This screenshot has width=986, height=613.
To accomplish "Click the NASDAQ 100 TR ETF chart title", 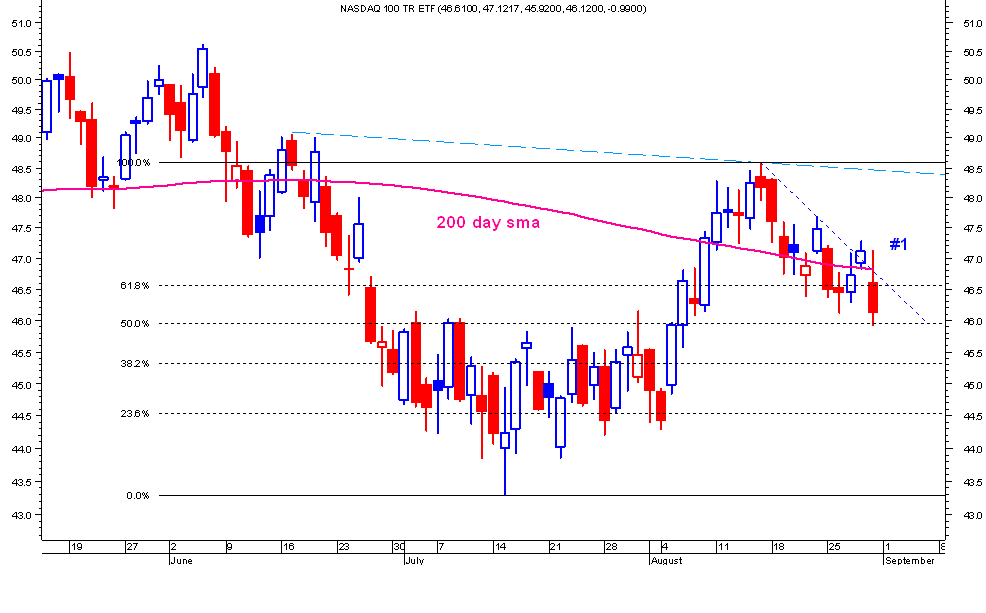I will point(493,9).
